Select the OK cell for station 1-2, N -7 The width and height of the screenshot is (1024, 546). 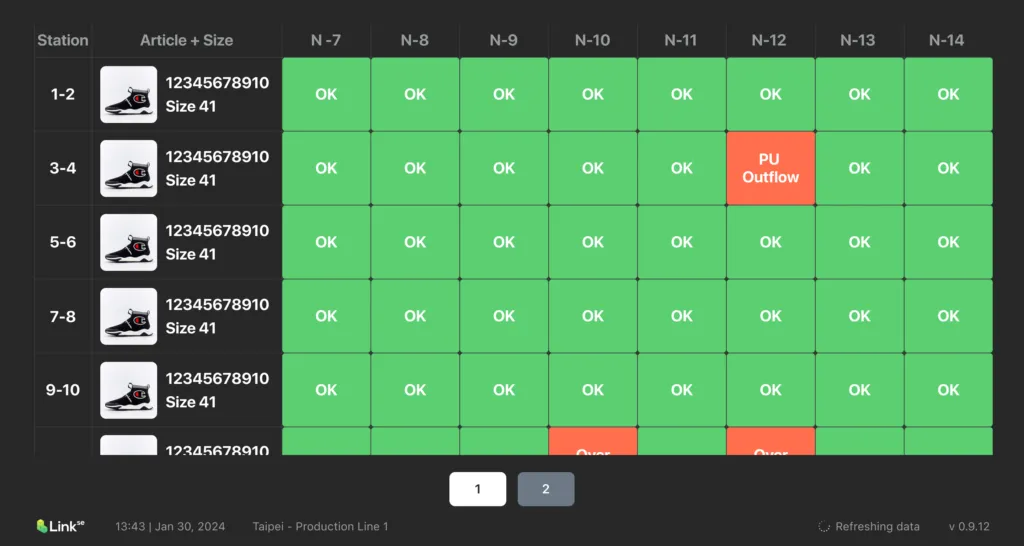coord(326,94)
